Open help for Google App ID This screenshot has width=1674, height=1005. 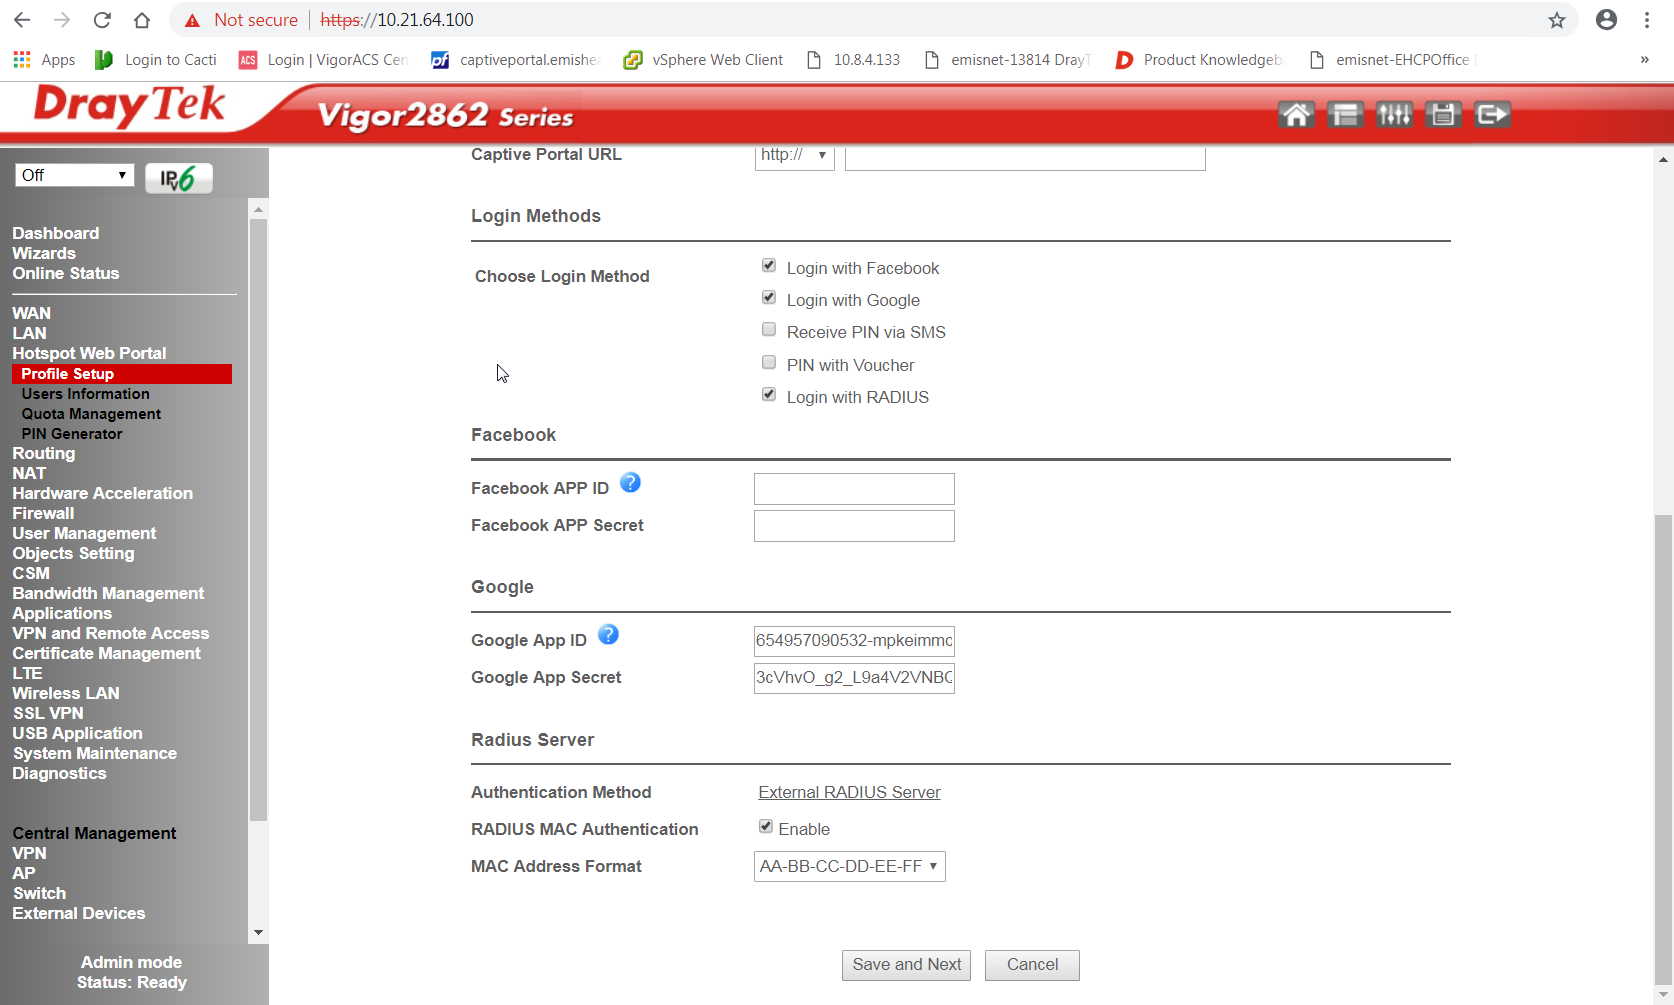click(608, 635)
